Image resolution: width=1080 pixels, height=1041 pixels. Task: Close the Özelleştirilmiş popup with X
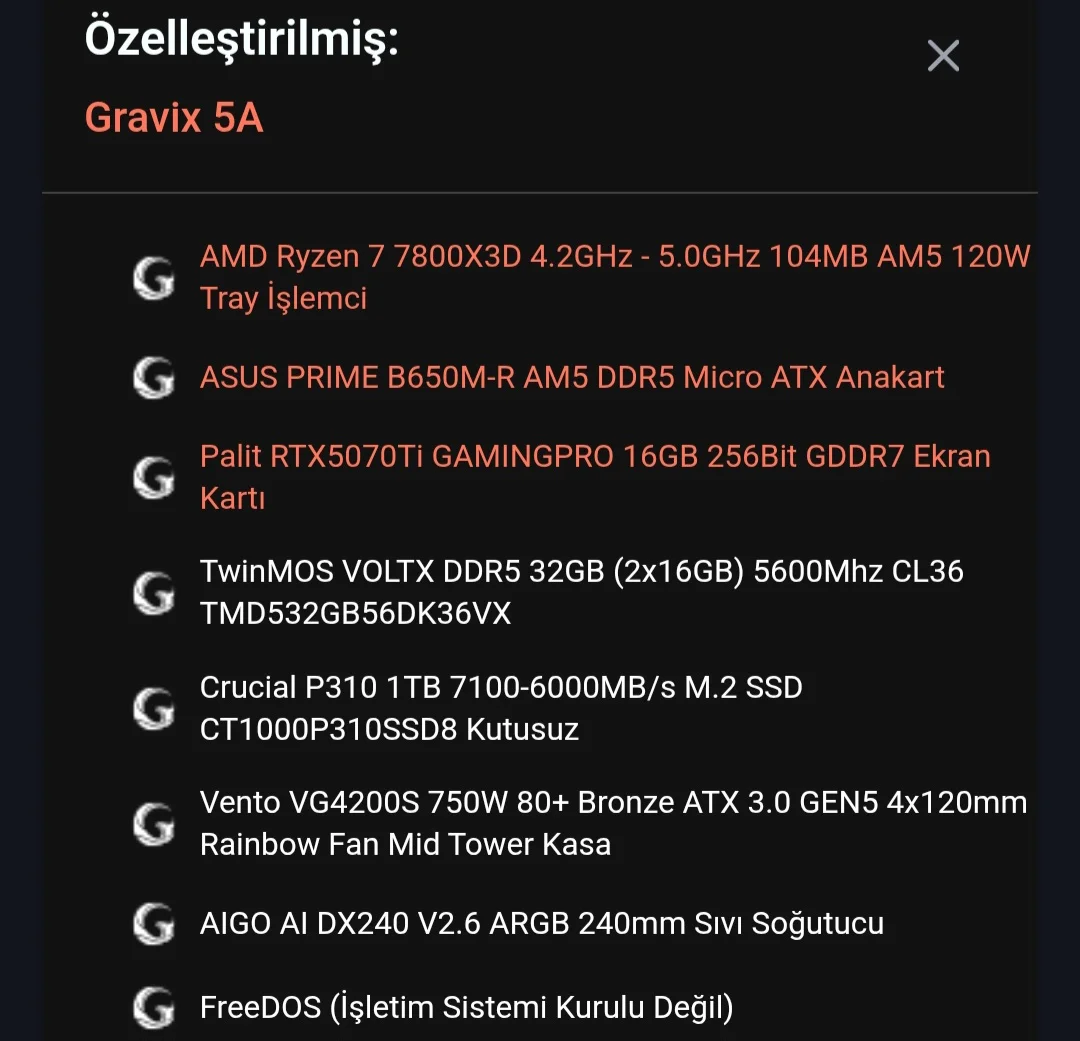[943, 56]
